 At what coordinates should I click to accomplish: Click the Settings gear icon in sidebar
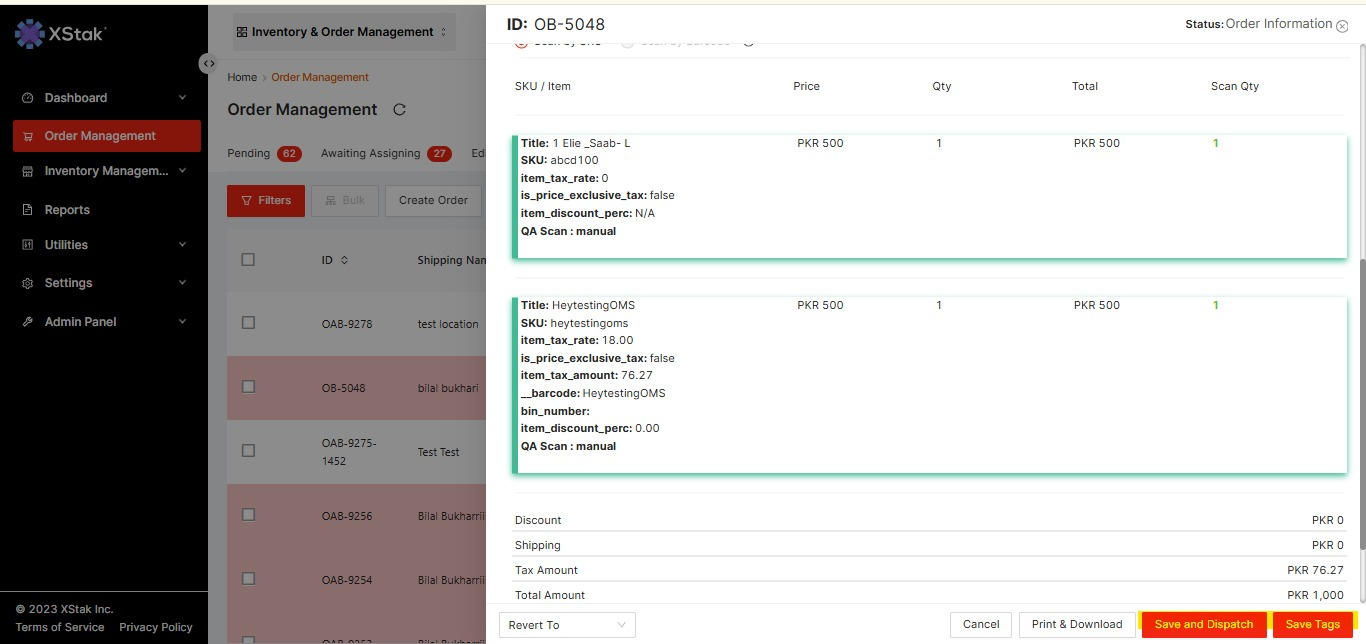(x=27, y=283)
